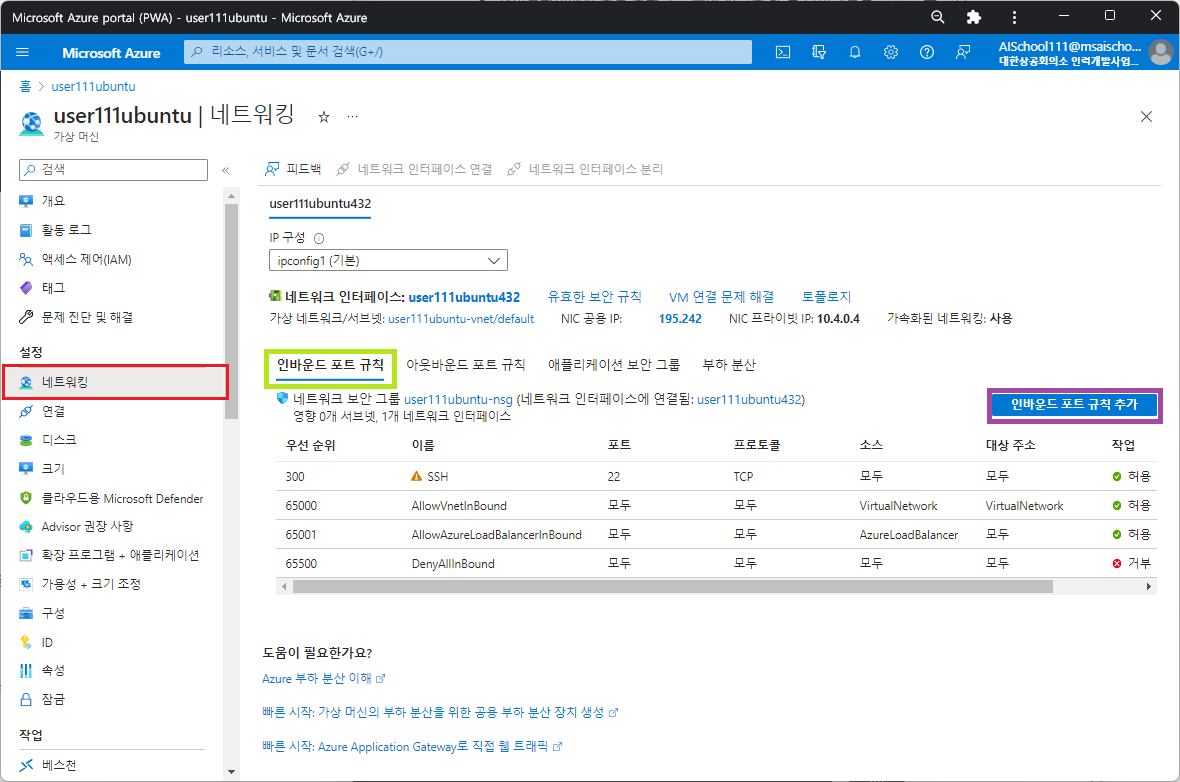Open the browser extensions puzzle icon

974,17
